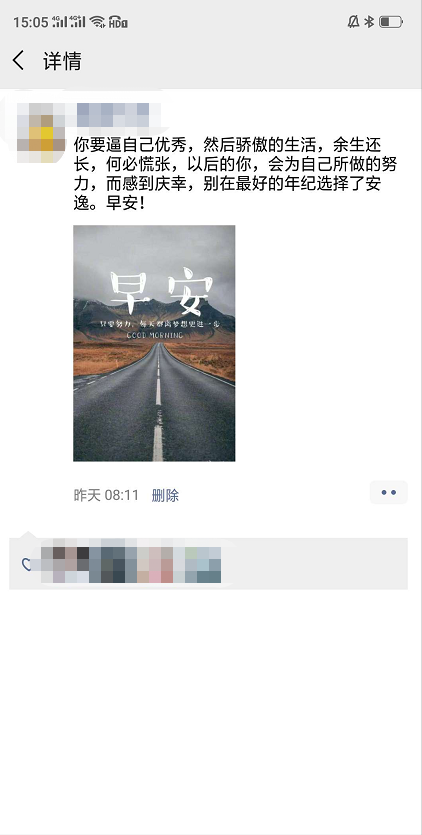Tap the Bluetooth status icon
422x835 pixels.
point(369,21)
